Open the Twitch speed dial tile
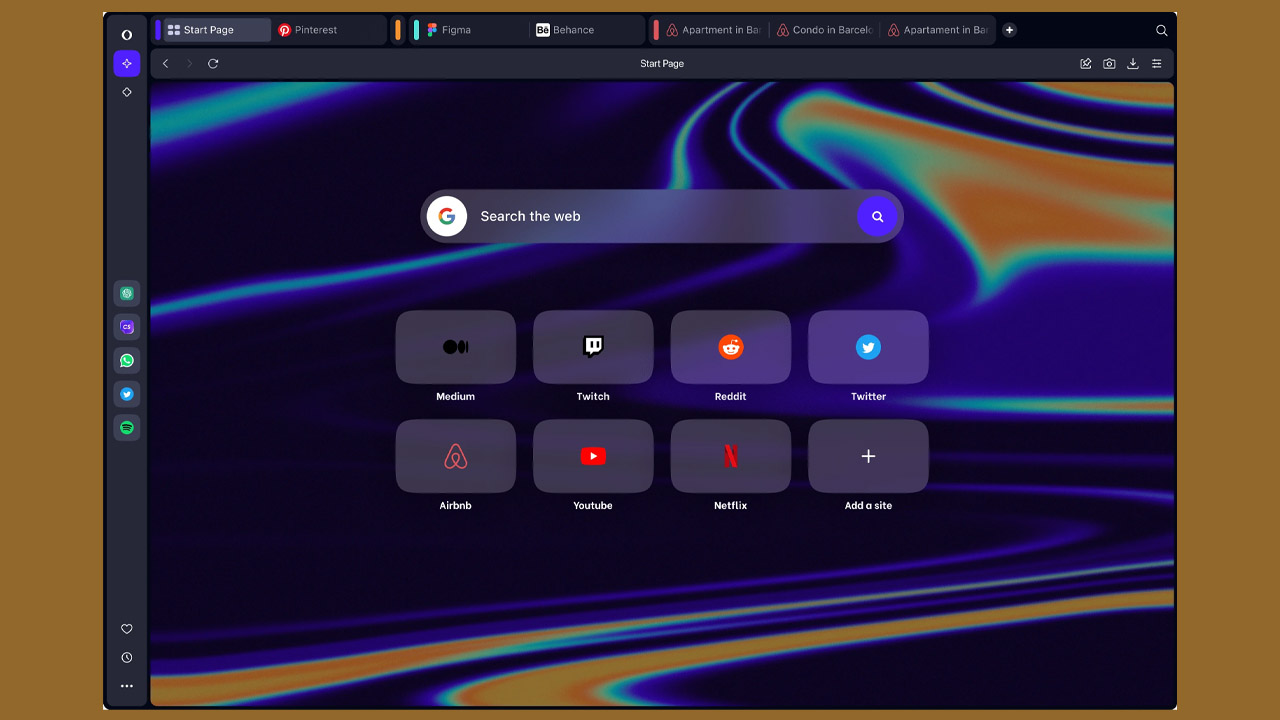This screenshot has height=720, width=1280. tap(593, 347)
